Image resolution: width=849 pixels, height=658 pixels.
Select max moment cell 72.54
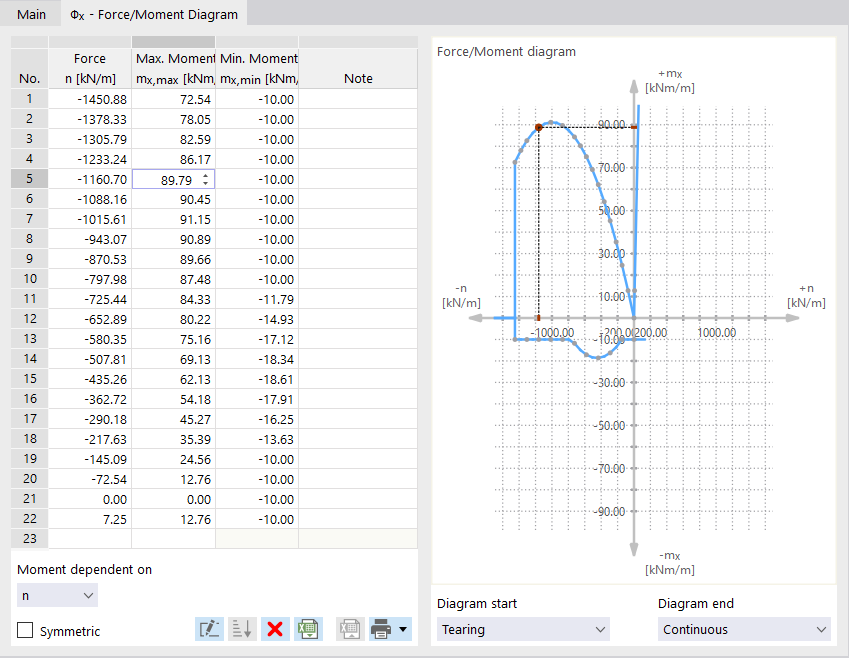[x=173, y=99]
